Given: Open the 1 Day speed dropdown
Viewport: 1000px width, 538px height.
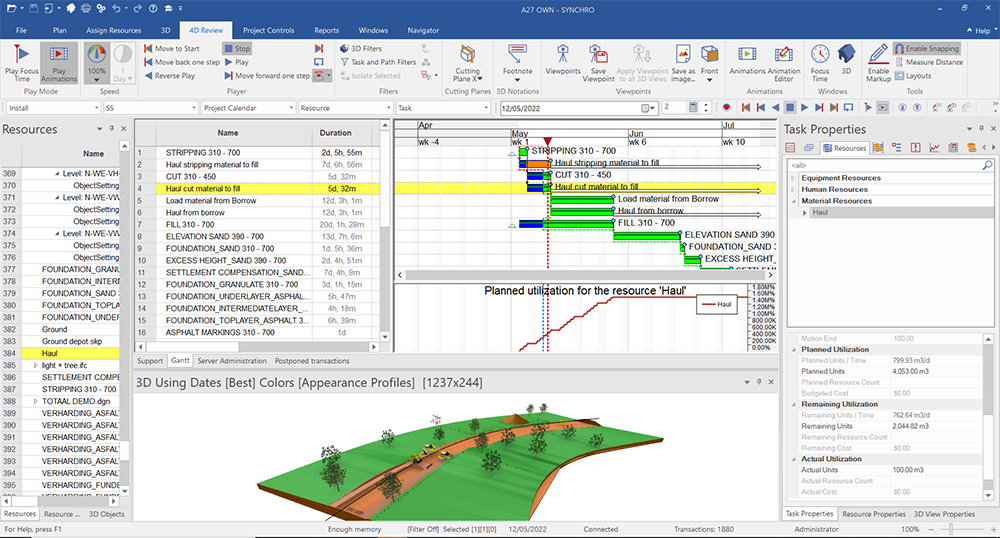Looking at the screenshot, I should (122, 62).
